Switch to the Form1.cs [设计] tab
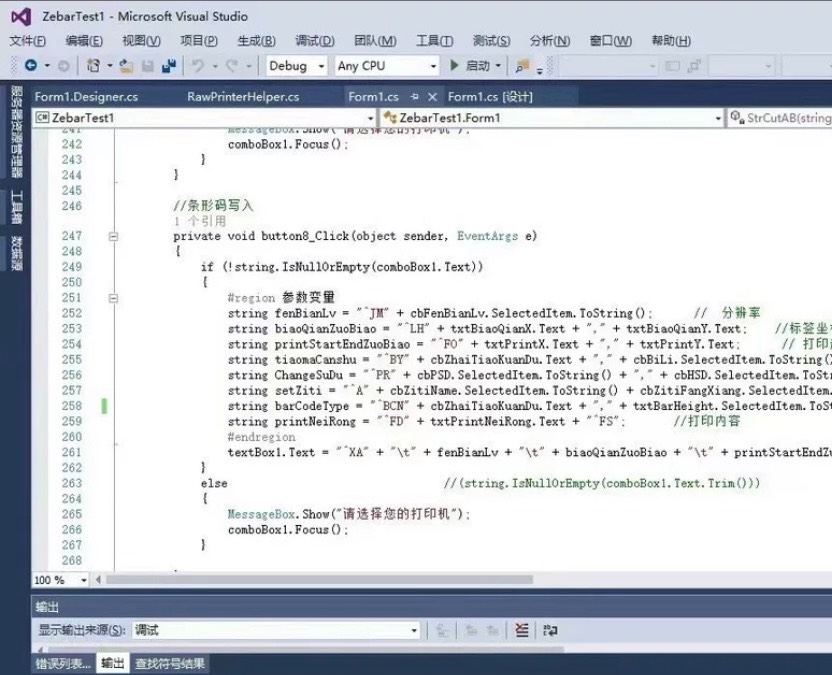 pyautogui.click(x=490, y=97)
